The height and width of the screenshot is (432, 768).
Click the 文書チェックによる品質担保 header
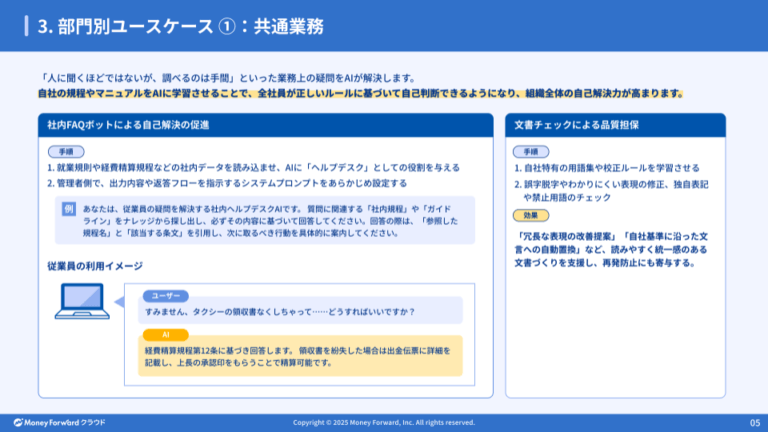point(615,125)
